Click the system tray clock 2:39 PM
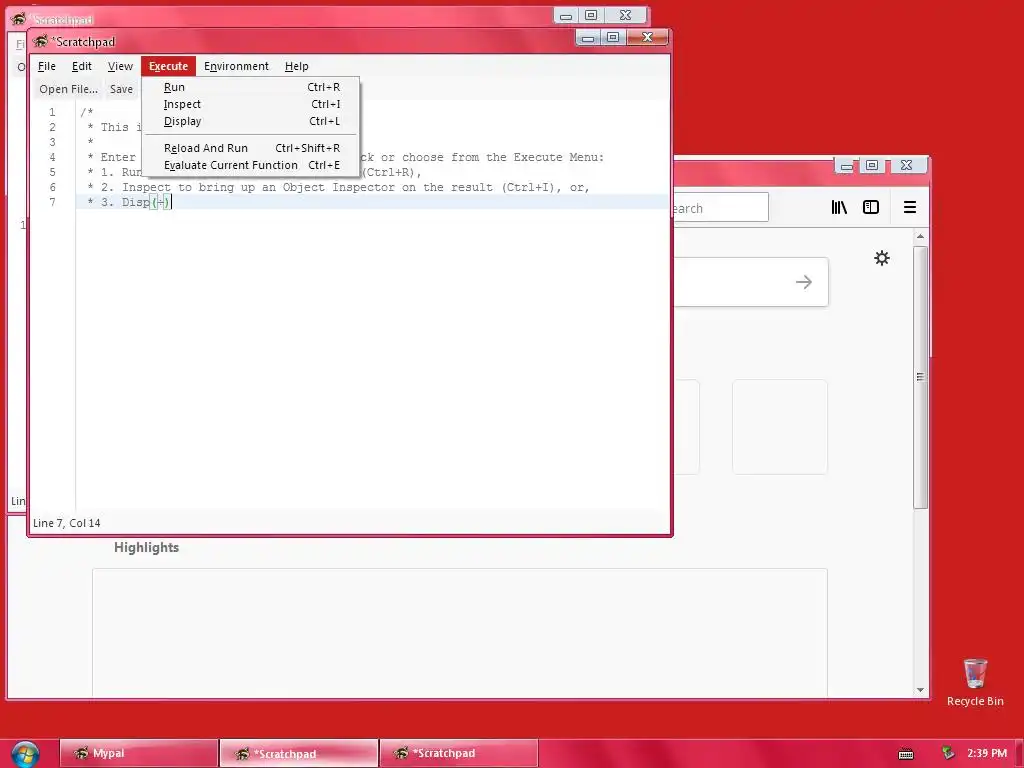This screenshot has height=768, width=1024. pos(987,753)
